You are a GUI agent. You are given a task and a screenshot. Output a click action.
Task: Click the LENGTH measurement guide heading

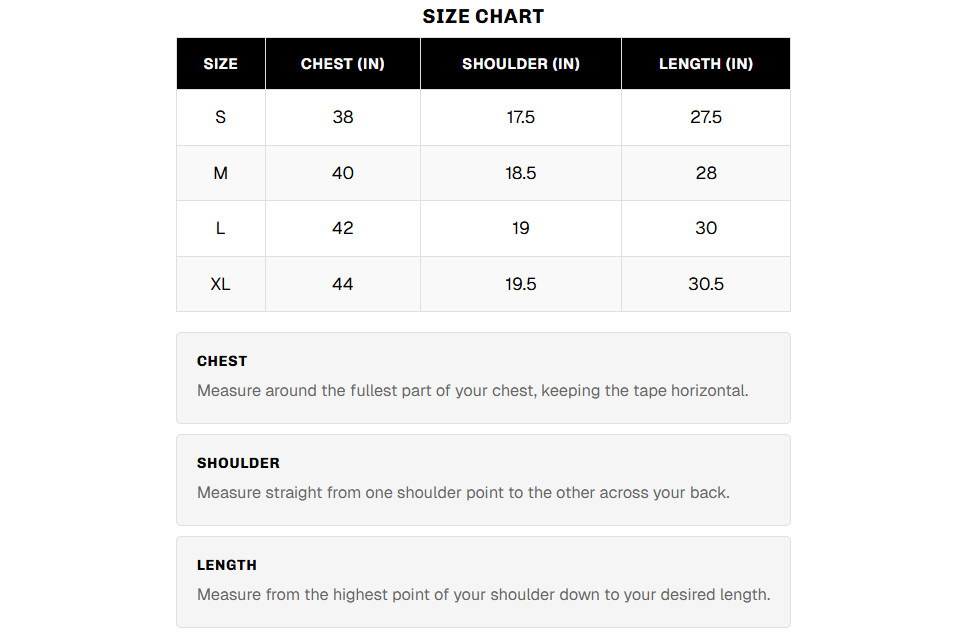click(227, 565)
